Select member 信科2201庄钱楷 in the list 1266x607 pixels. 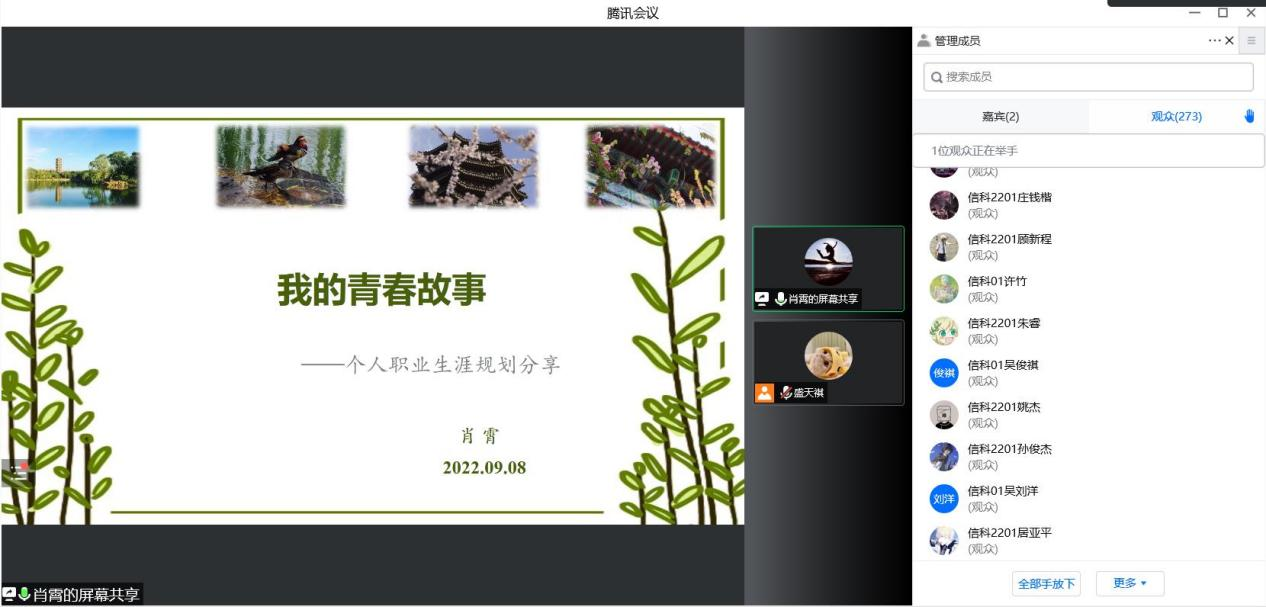(x=1009, y=198)
